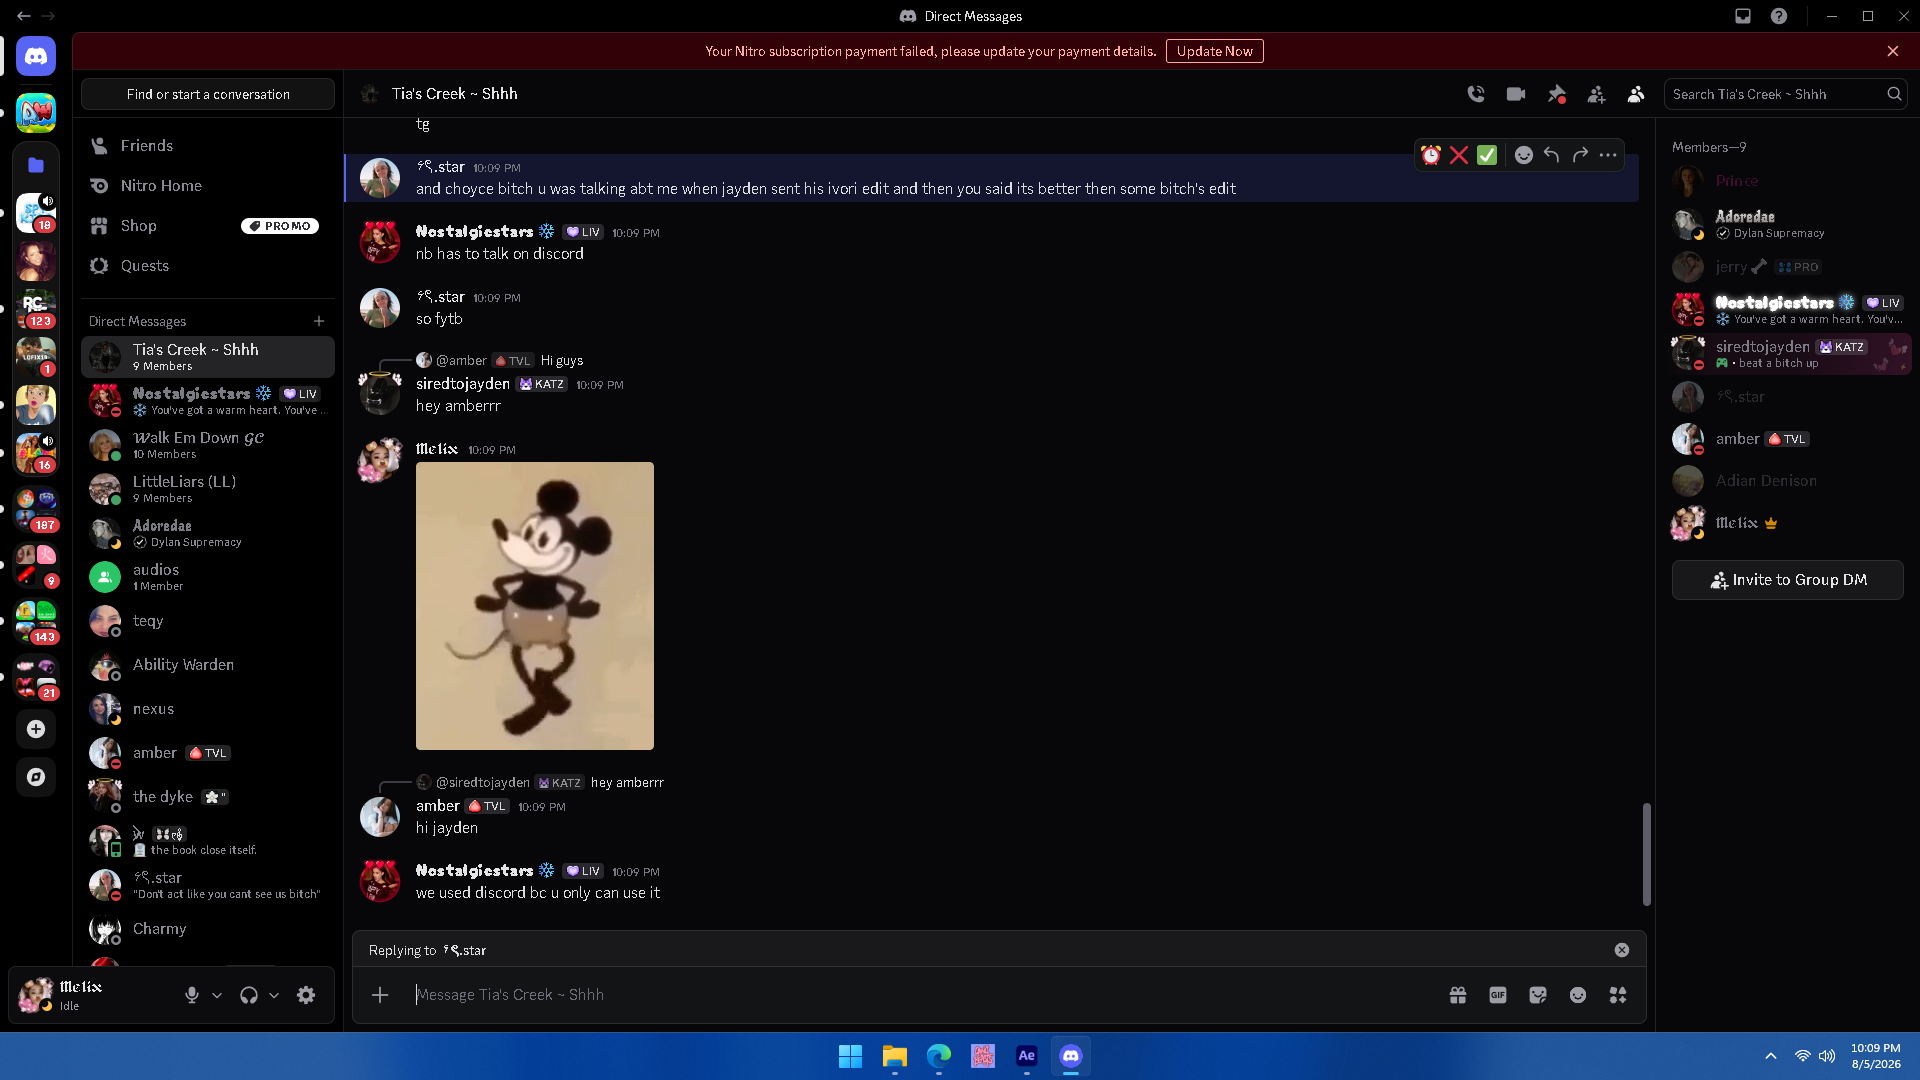Select the Walk Em Down GC conversation

(208, 445)
